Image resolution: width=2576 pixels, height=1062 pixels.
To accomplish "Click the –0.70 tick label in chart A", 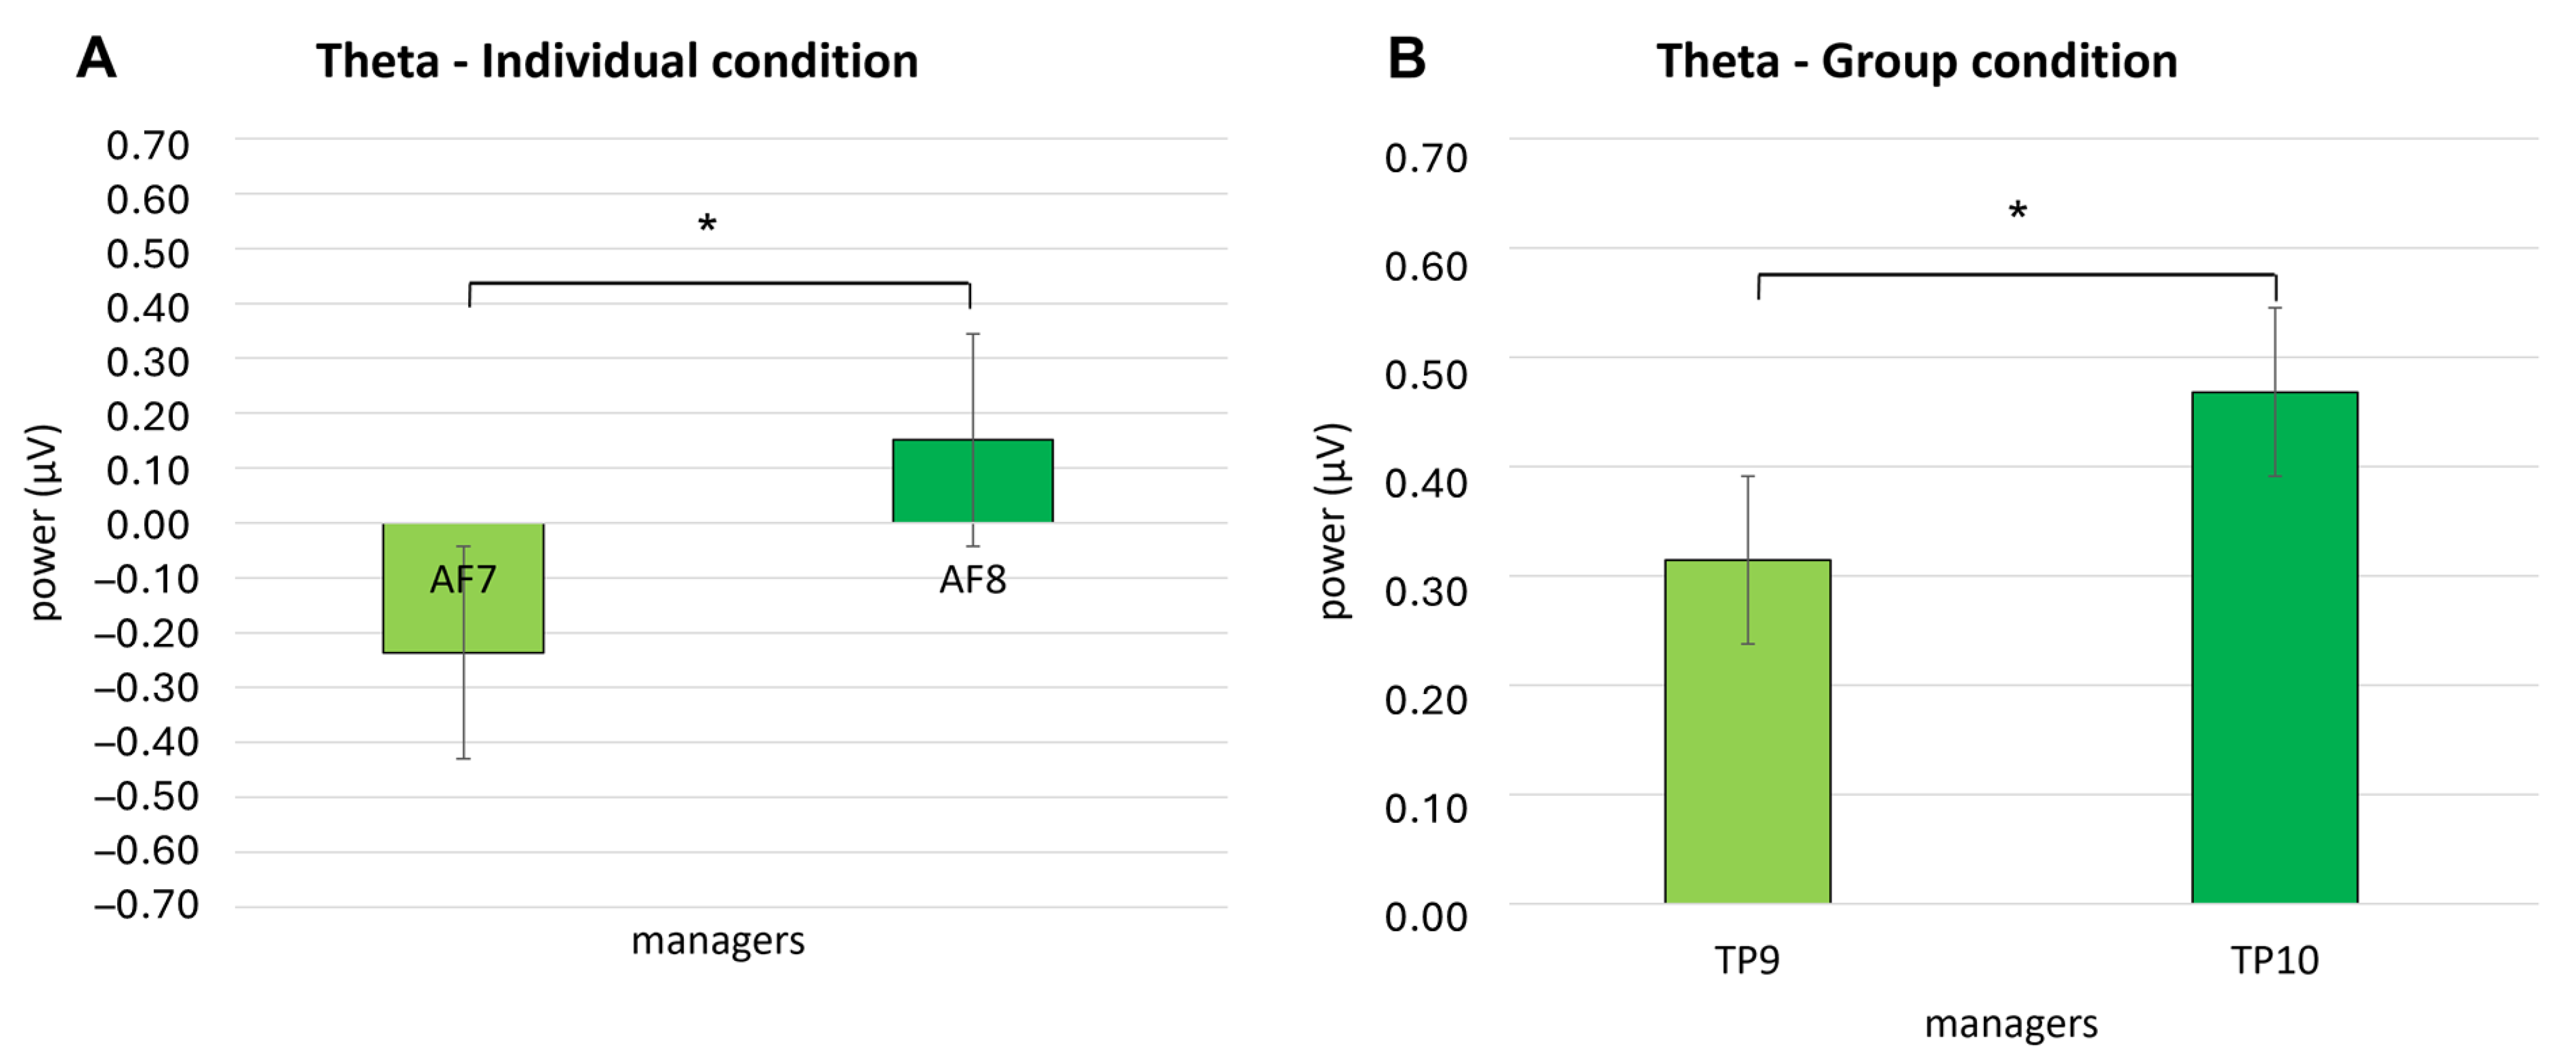I will 147,905.
